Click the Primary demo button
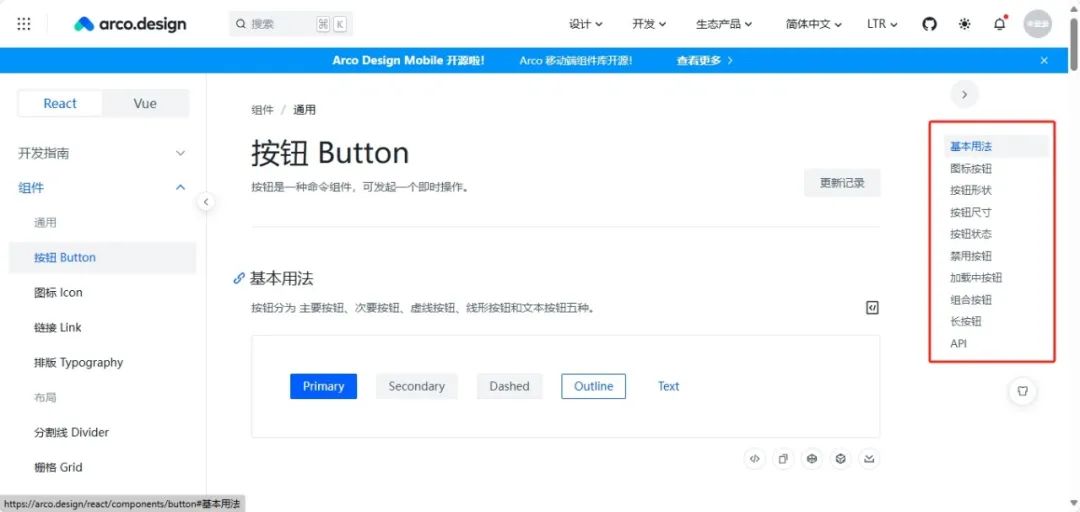Screen dimensions: 1080x512 [x=323, y=386]
